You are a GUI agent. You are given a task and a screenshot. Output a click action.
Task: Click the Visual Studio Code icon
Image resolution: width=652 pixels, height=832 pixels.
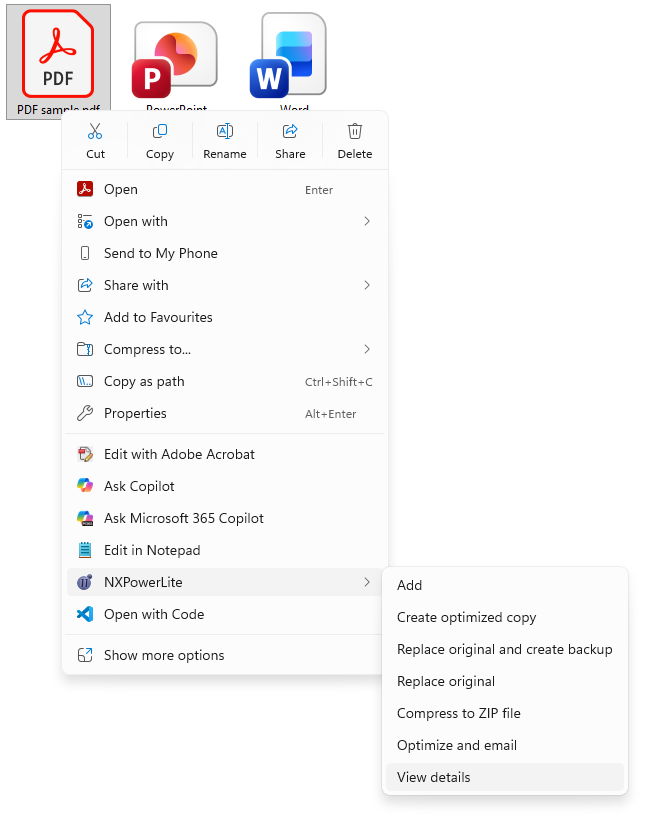(x=85, y=614)
